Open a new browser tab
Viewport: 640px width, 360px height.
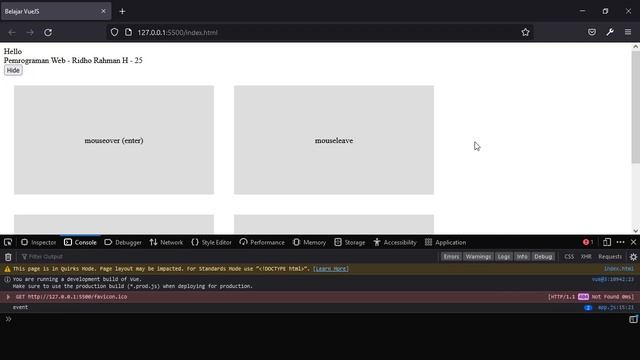122,11
